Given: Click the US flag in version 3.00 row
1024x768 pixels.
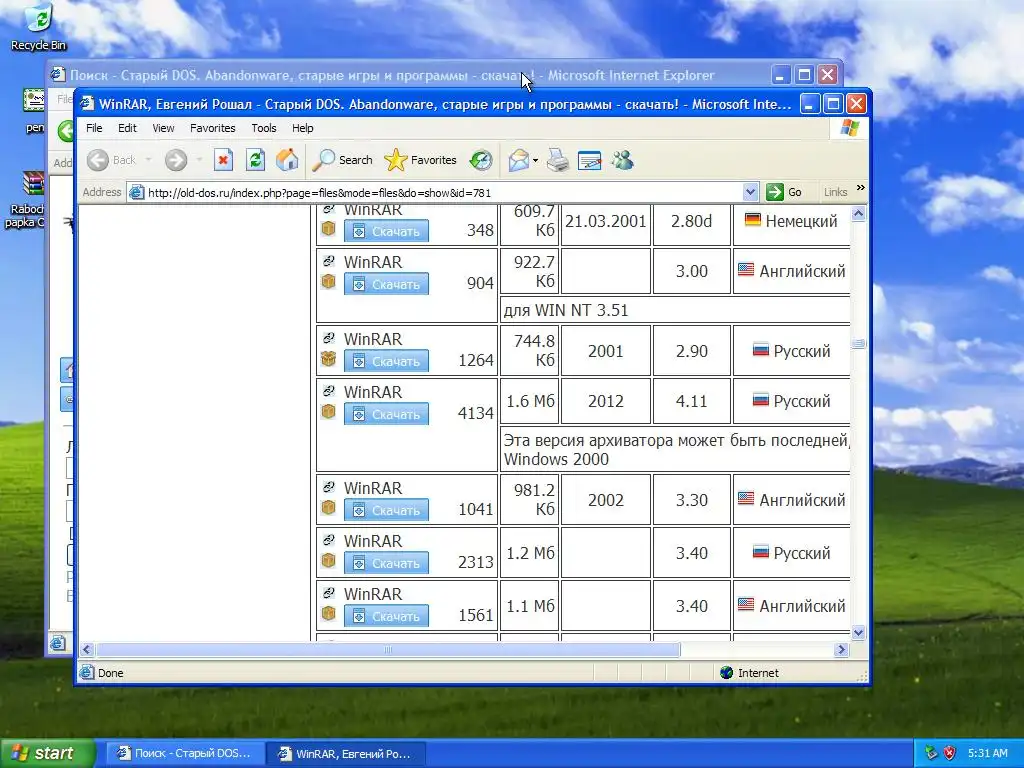Looking at the screenshot, I should (x=746, y=269).
